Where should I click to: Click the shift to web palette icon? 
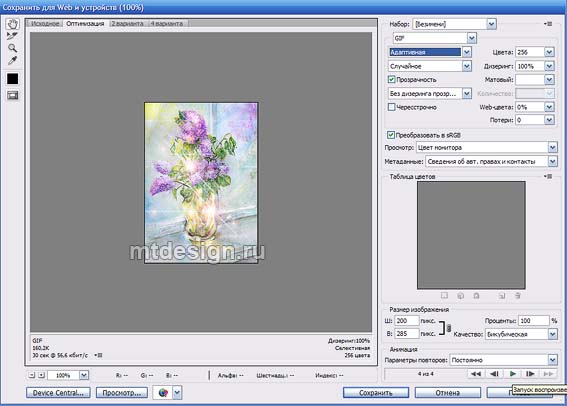[x=460, y=296]
